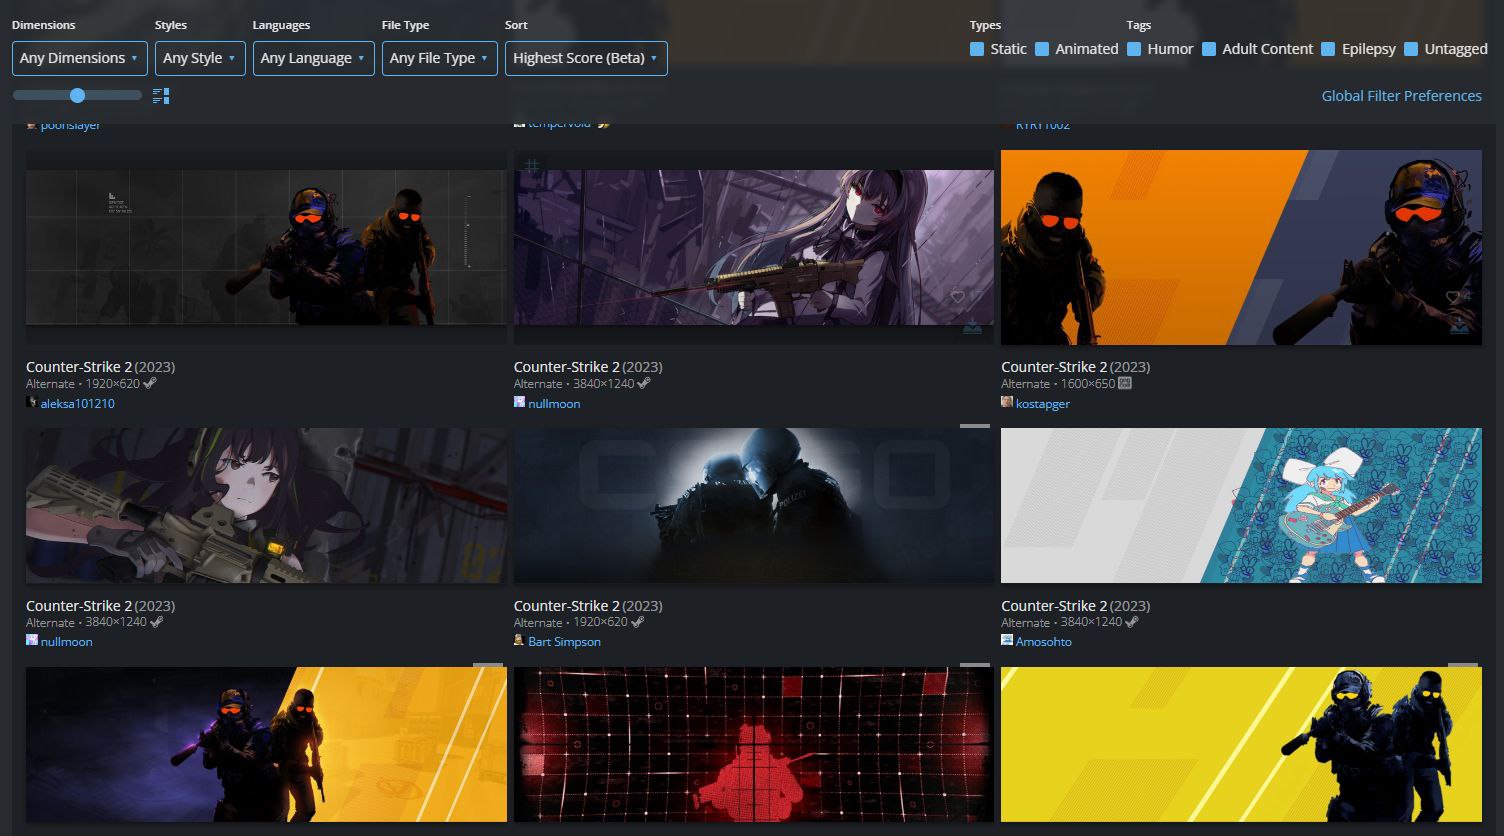Click the thumbnail size slider handle

[77, 95]
